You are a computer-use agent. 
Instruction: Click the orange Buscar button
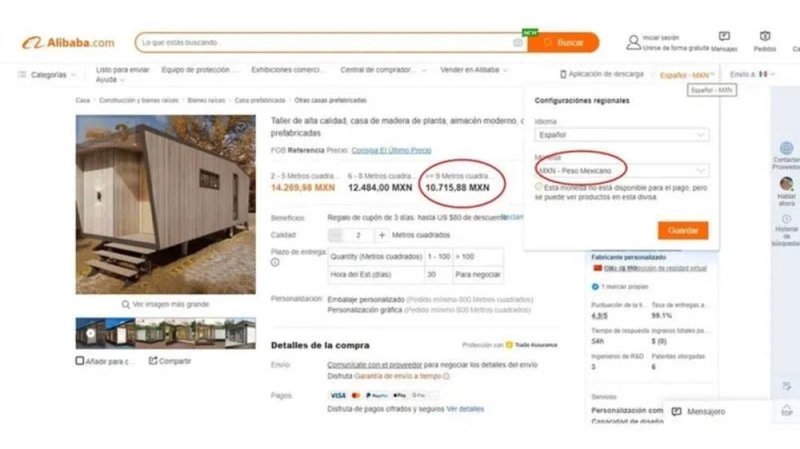tap(563, 43)
